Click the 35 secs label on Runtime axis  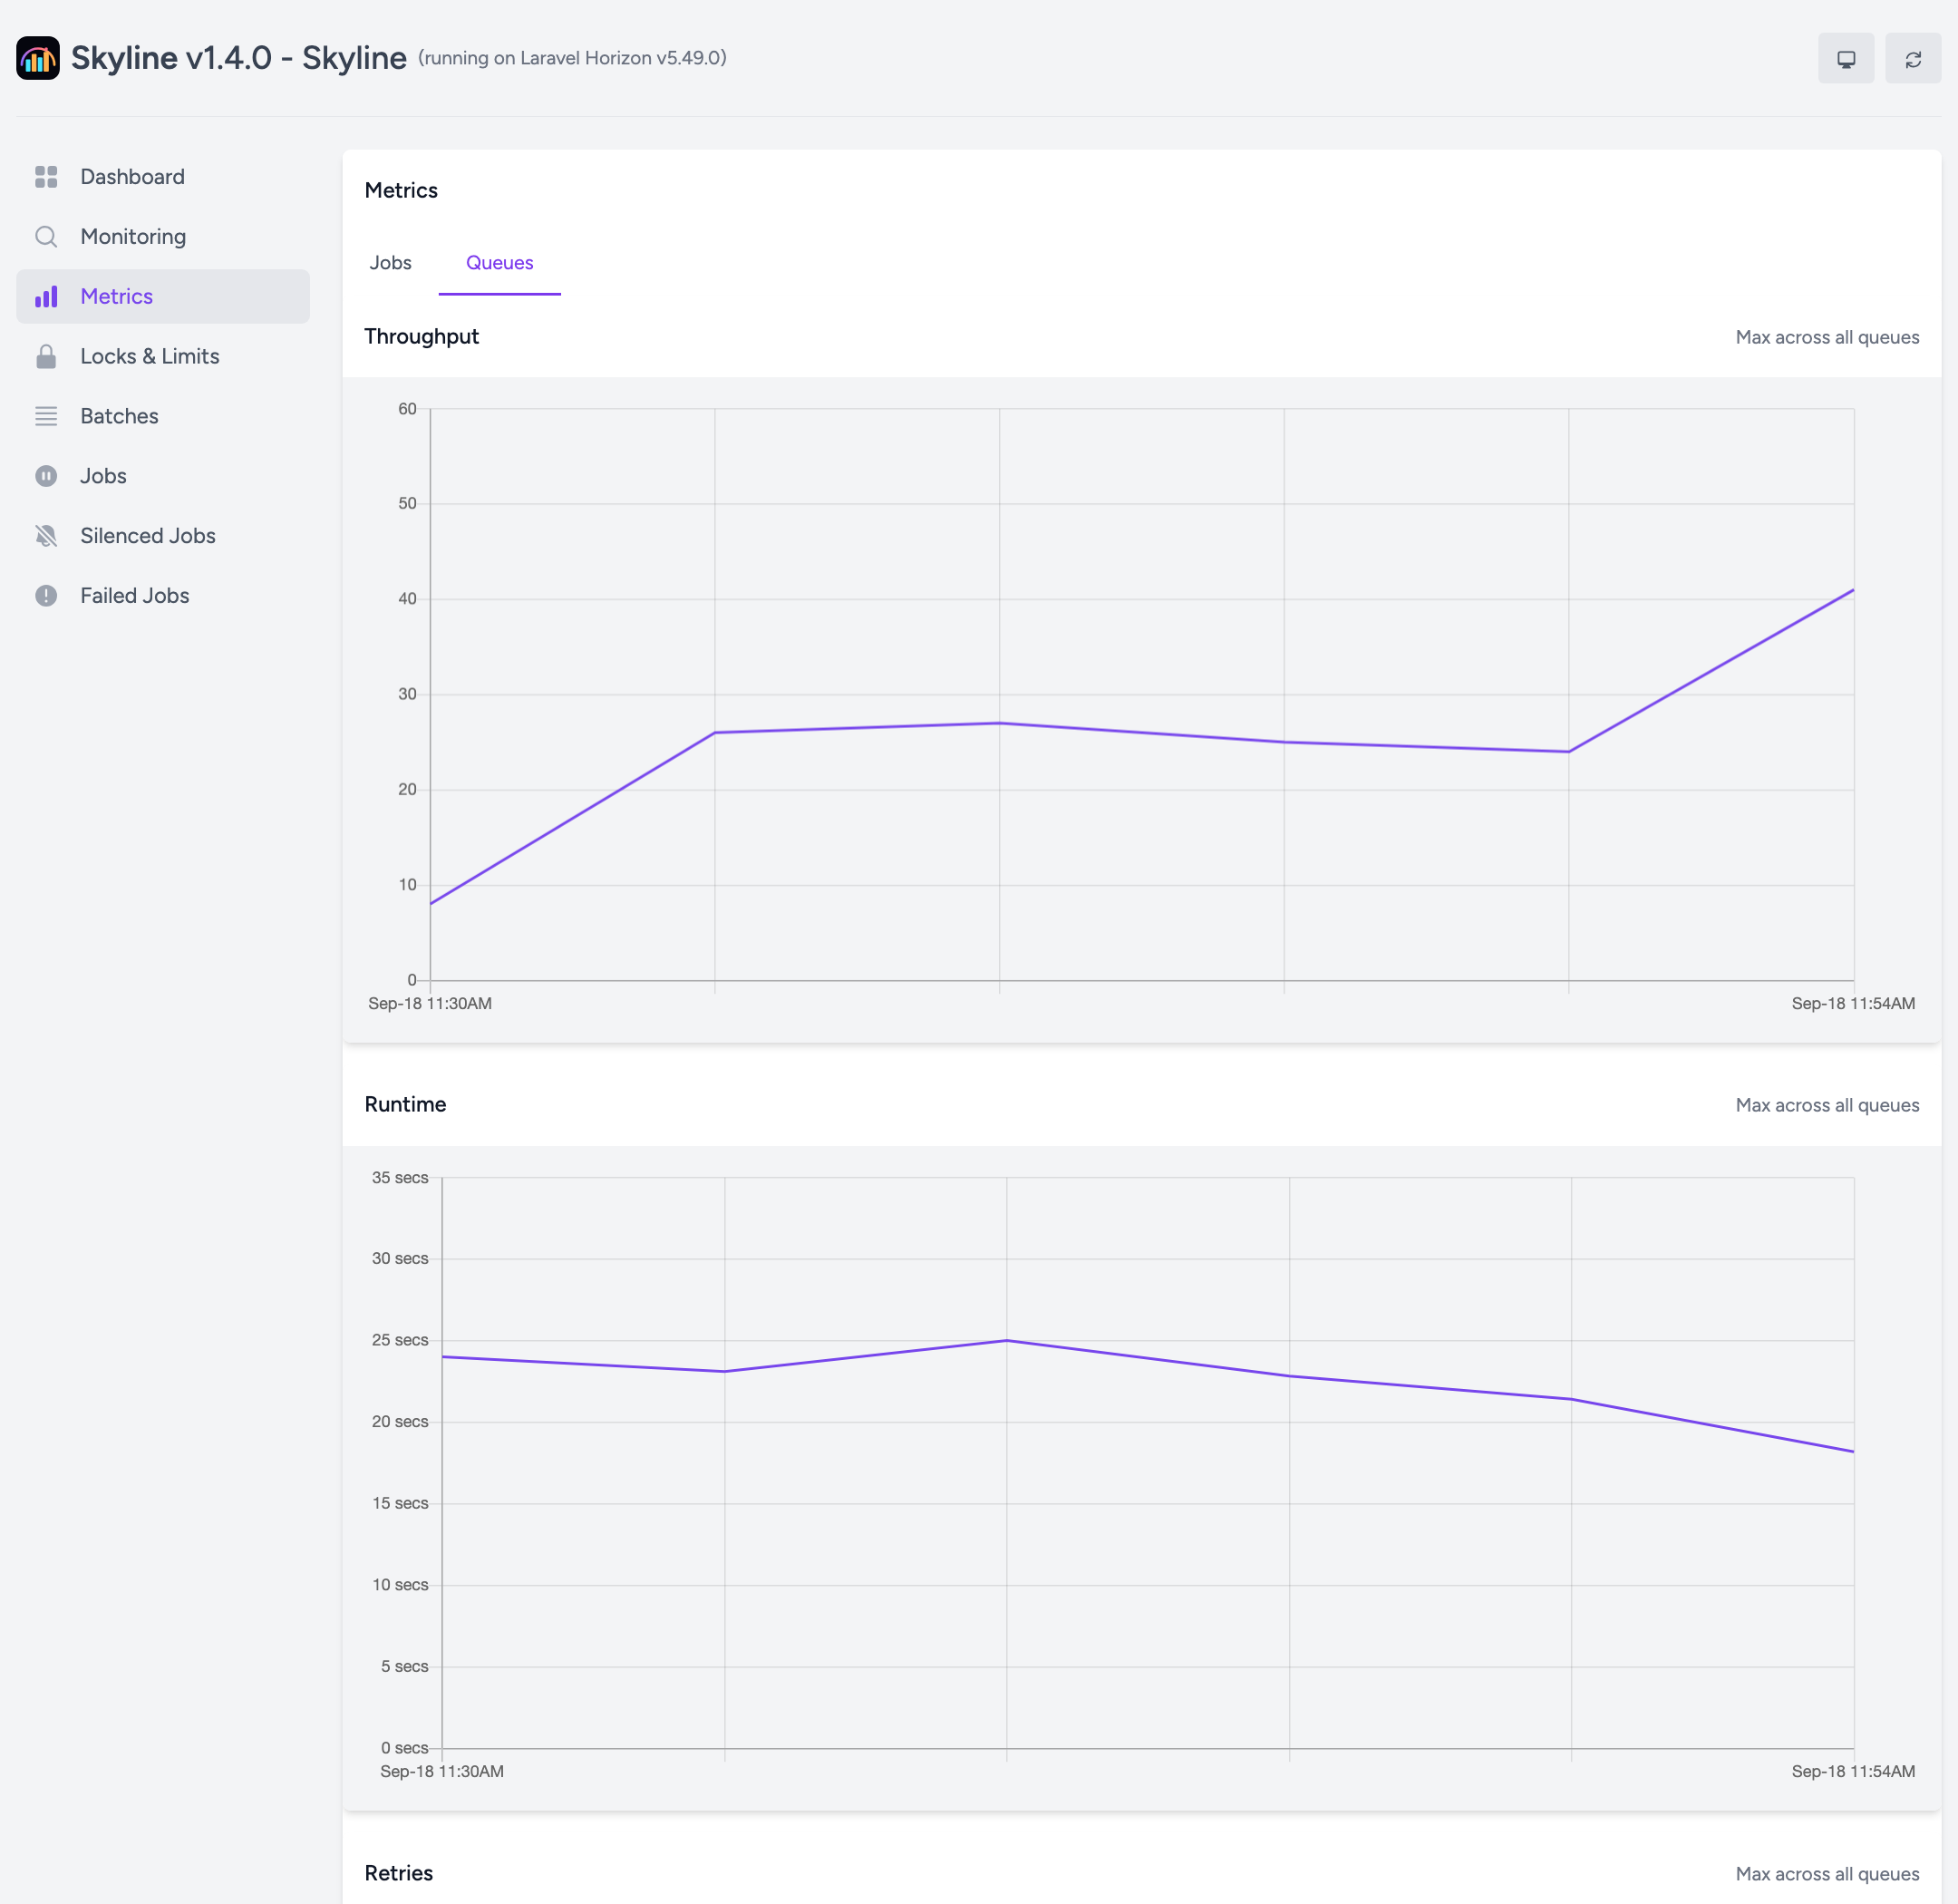coord(400,1178)
